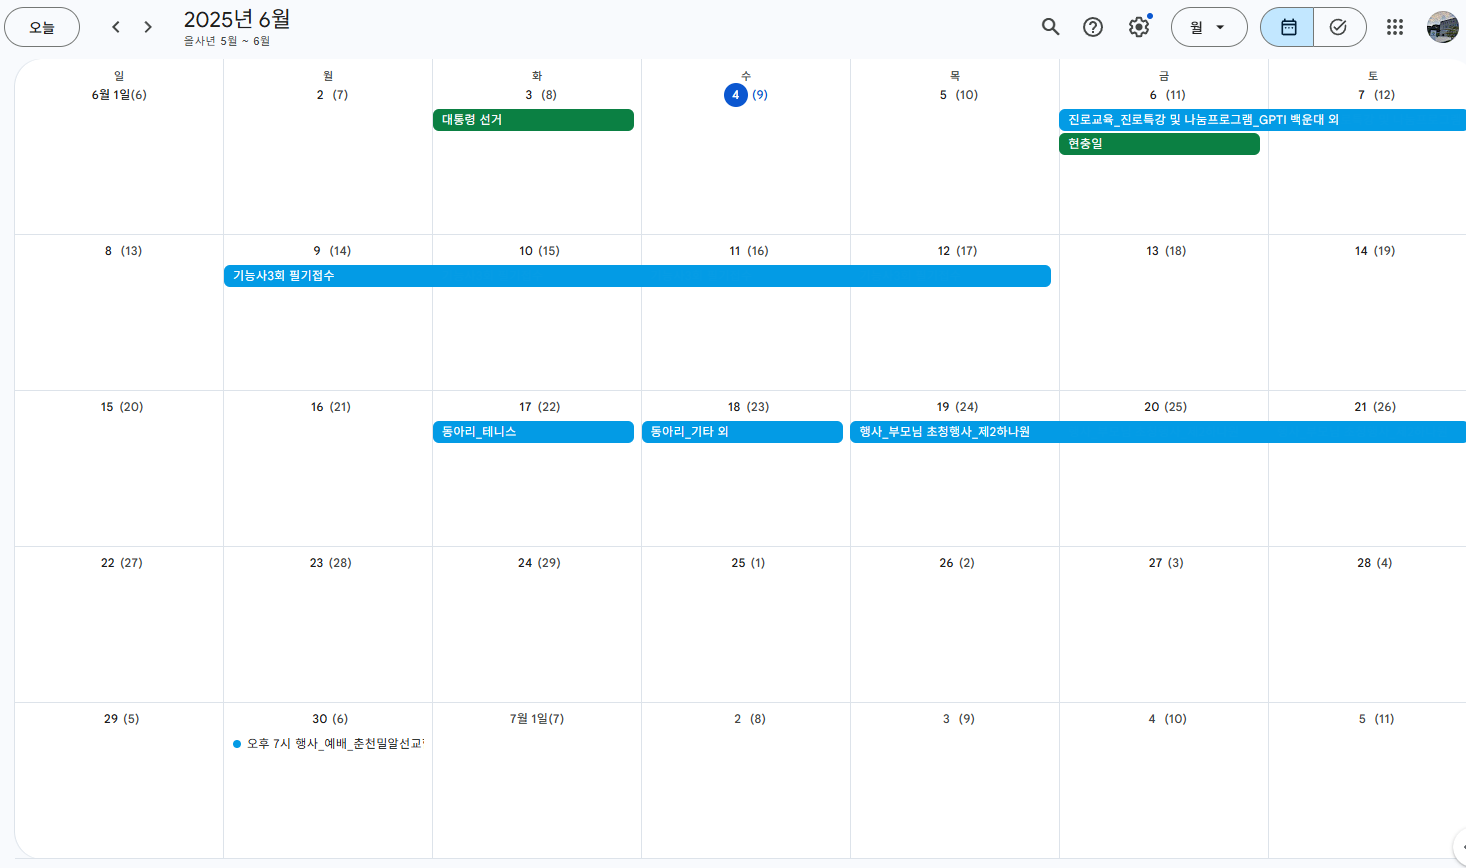Go to next month arrow
This screenshot has width=1466, height=868.
(x=148, y=27)
